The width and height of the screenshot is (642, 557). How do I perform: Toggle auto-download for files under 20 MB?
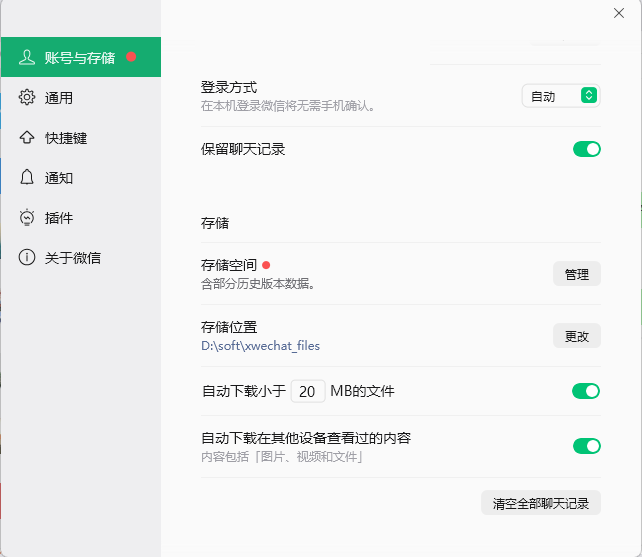(x=586, y=391)
